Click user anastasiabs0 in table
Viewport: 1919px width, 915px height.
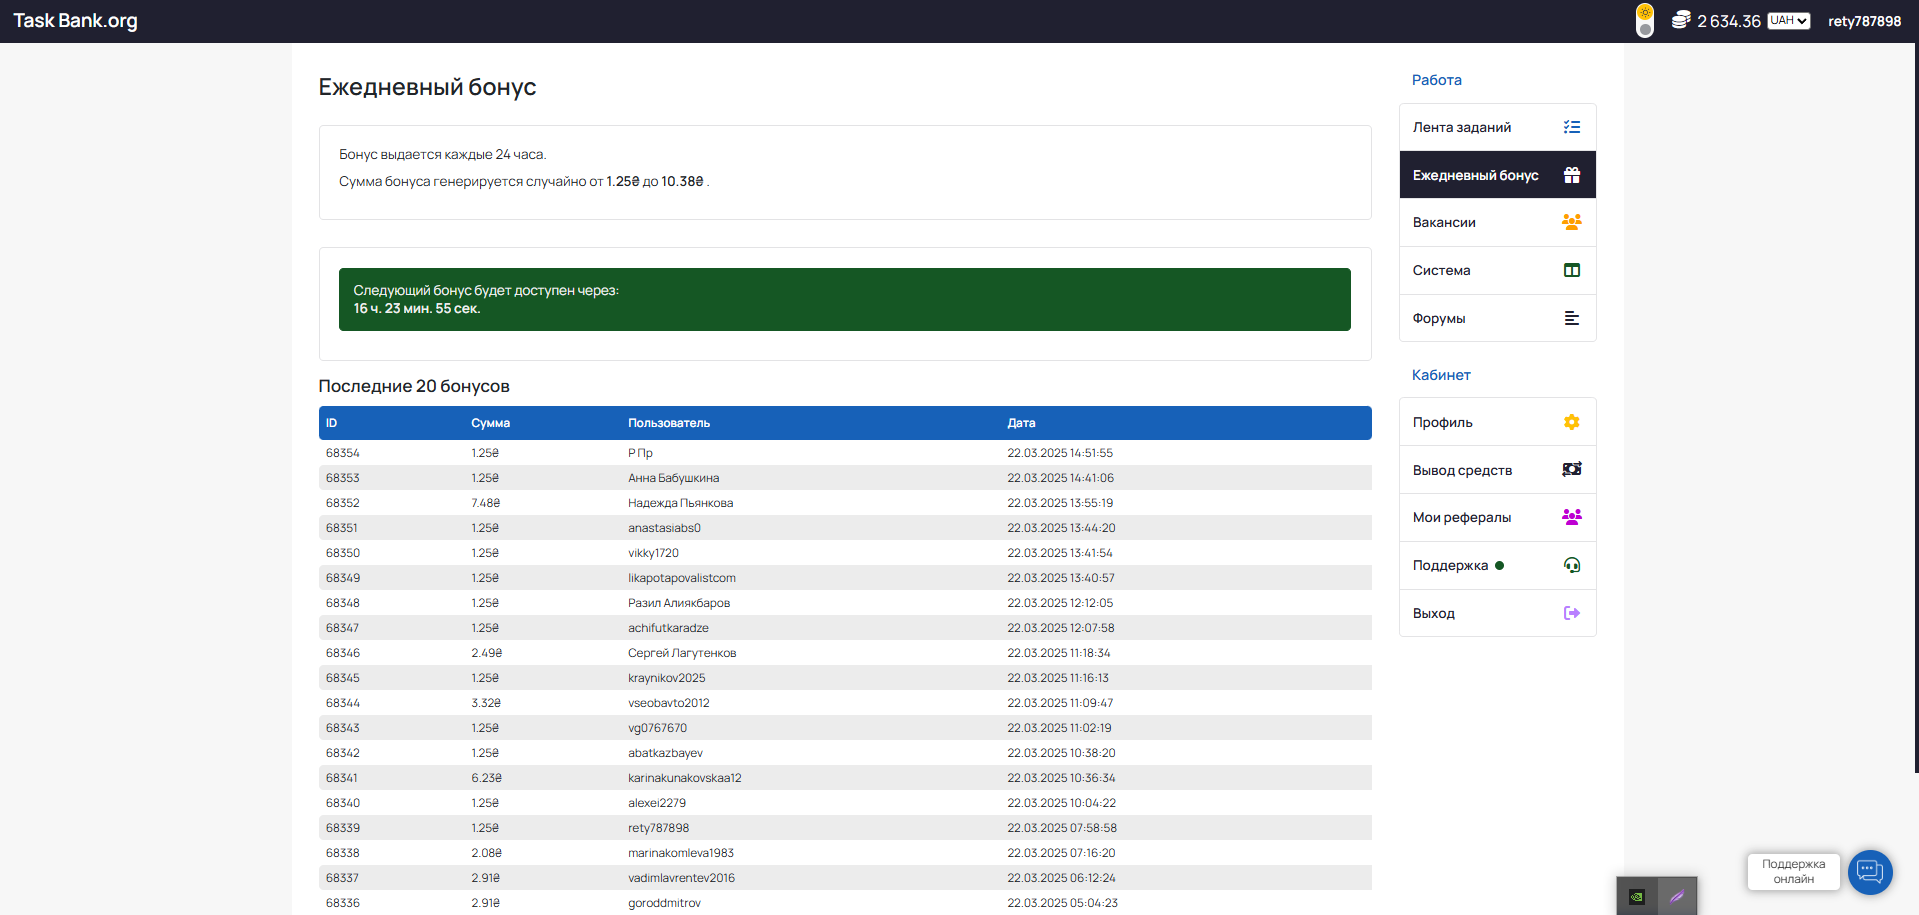[664, 528]
